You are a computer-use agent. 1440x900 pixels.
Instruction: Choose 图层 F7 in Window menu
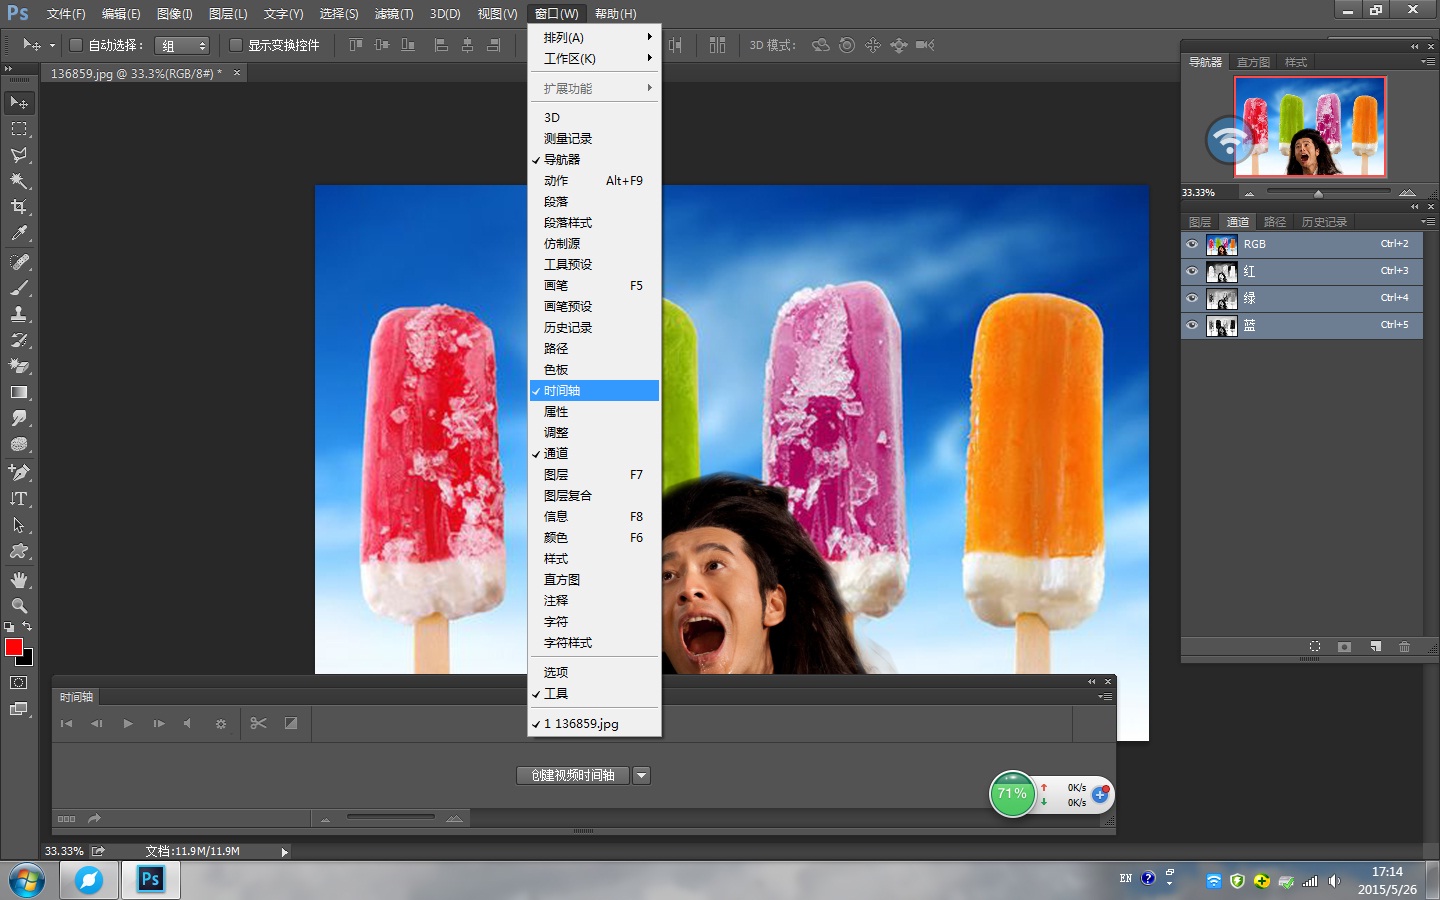pyautogui.click(x=594, y=475)
